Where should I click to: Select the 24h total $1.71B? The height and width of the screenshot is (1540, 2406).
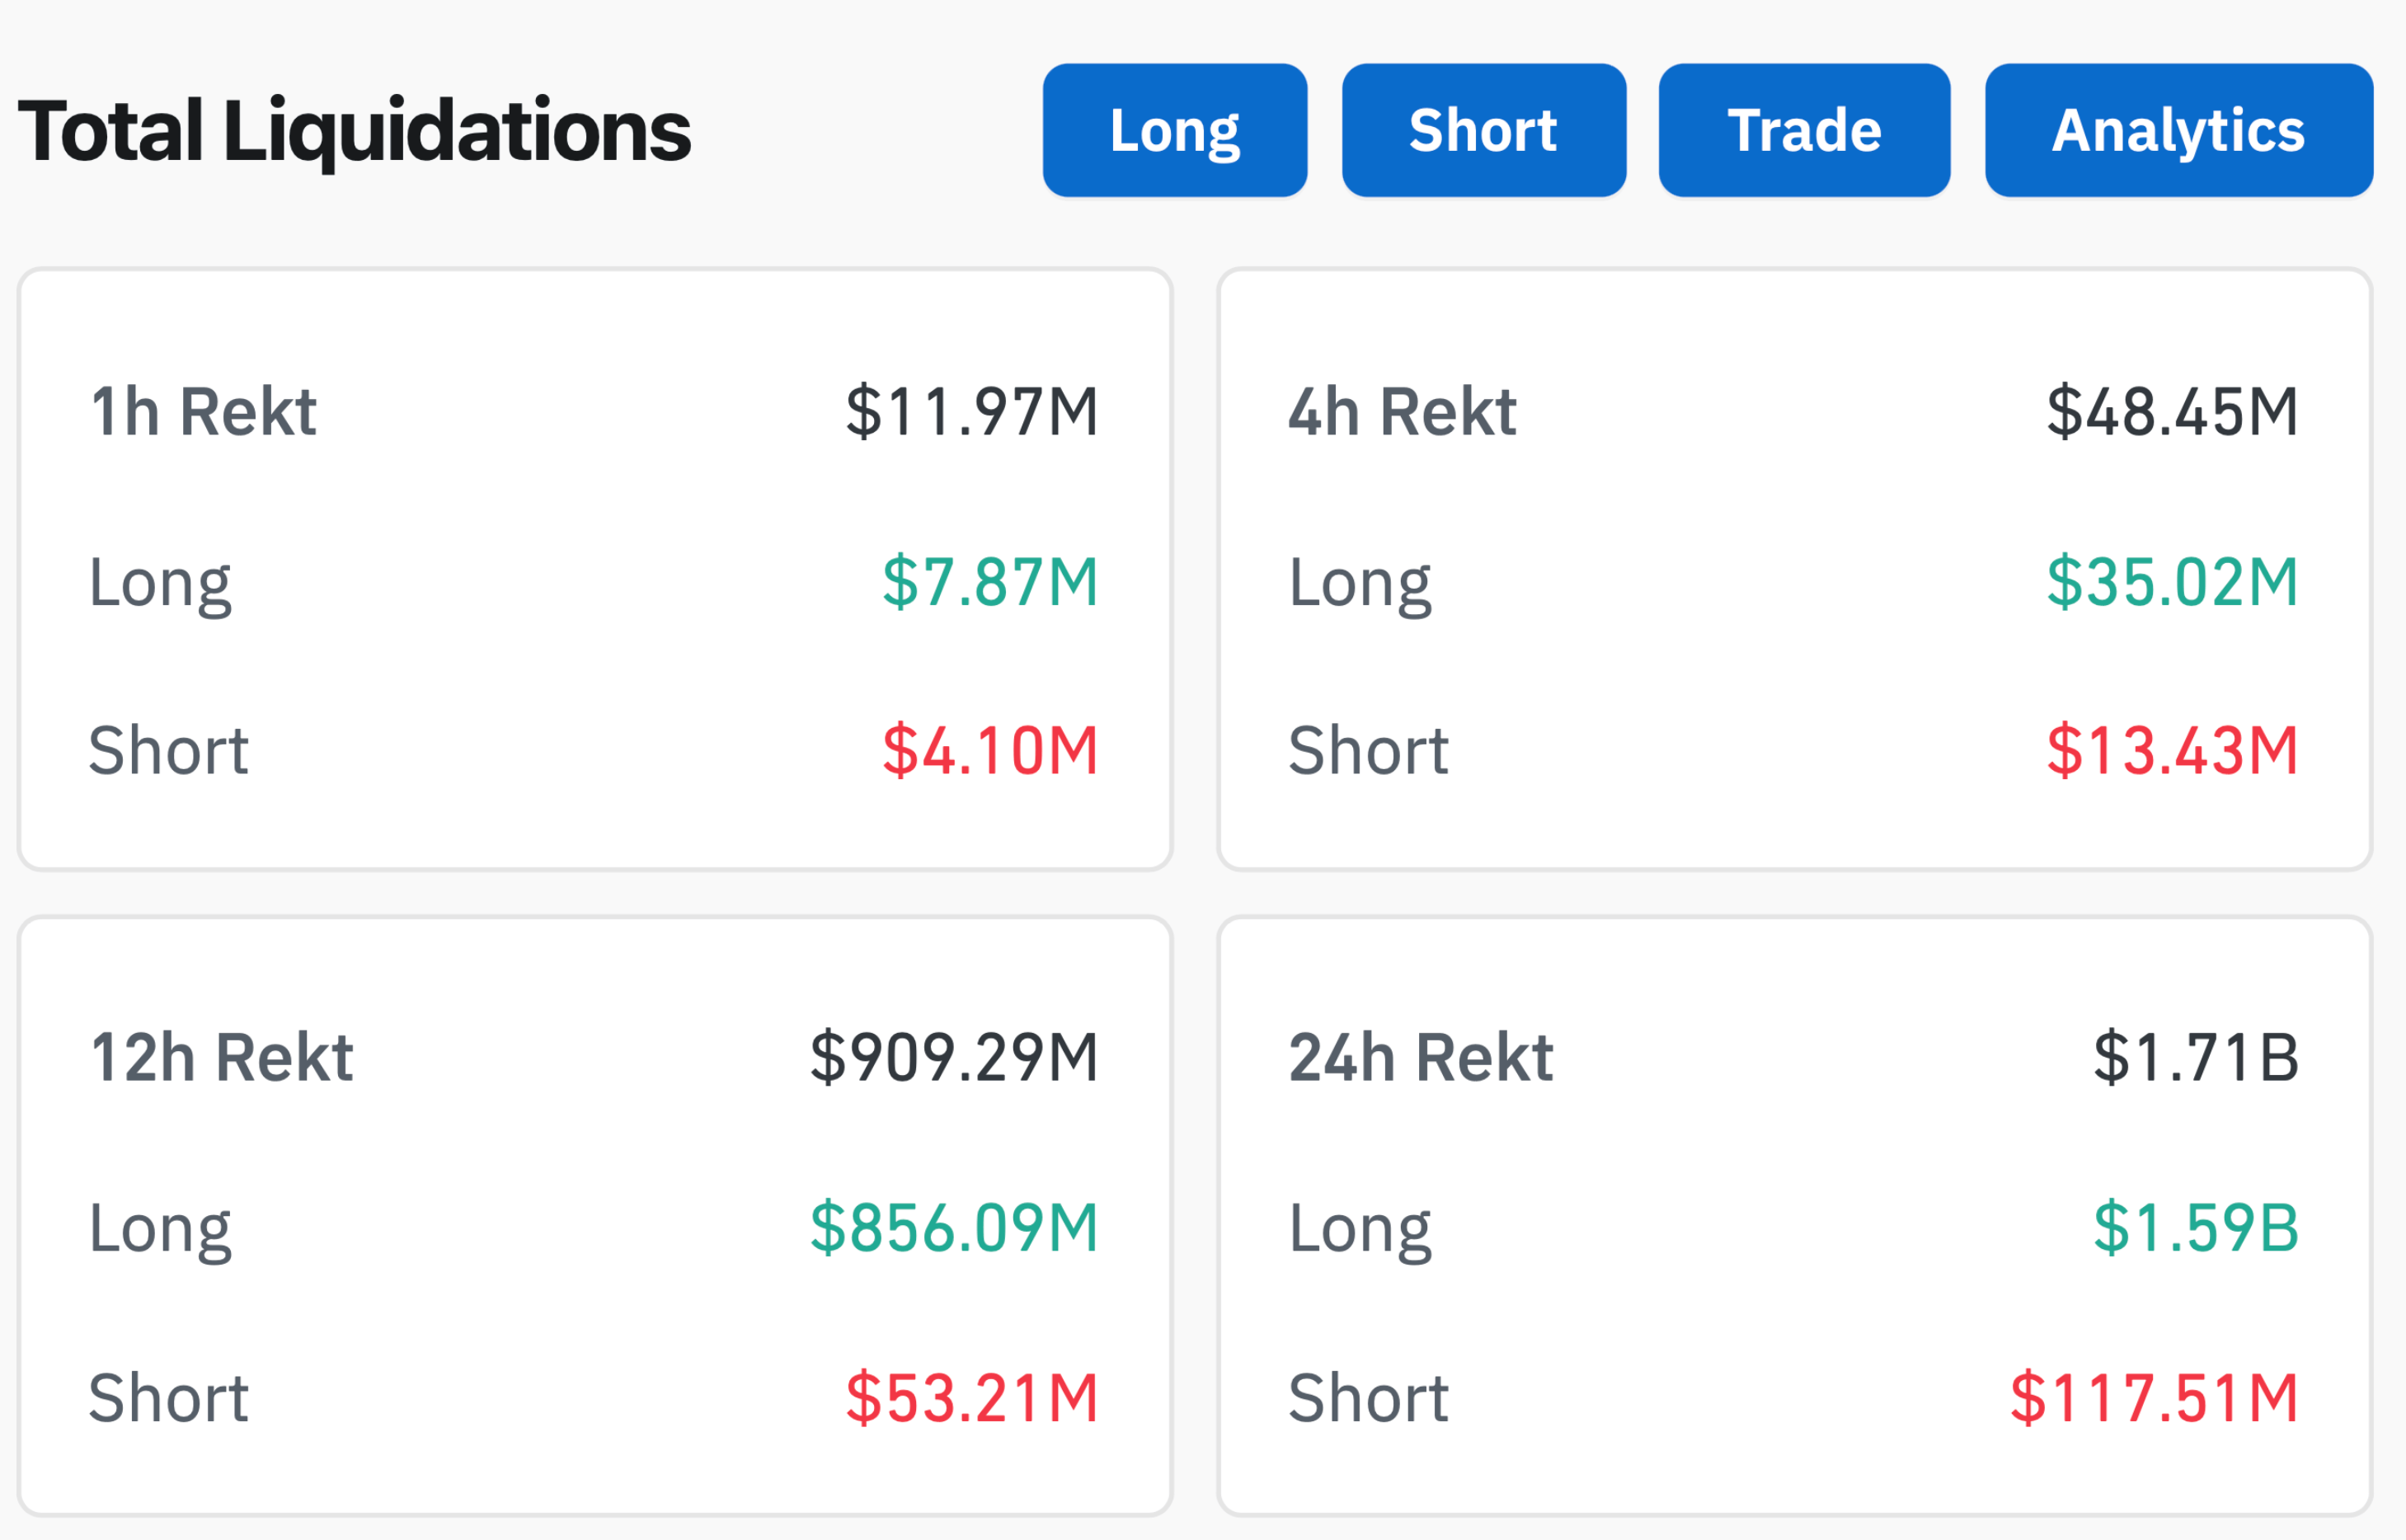pos(2195,1057)
